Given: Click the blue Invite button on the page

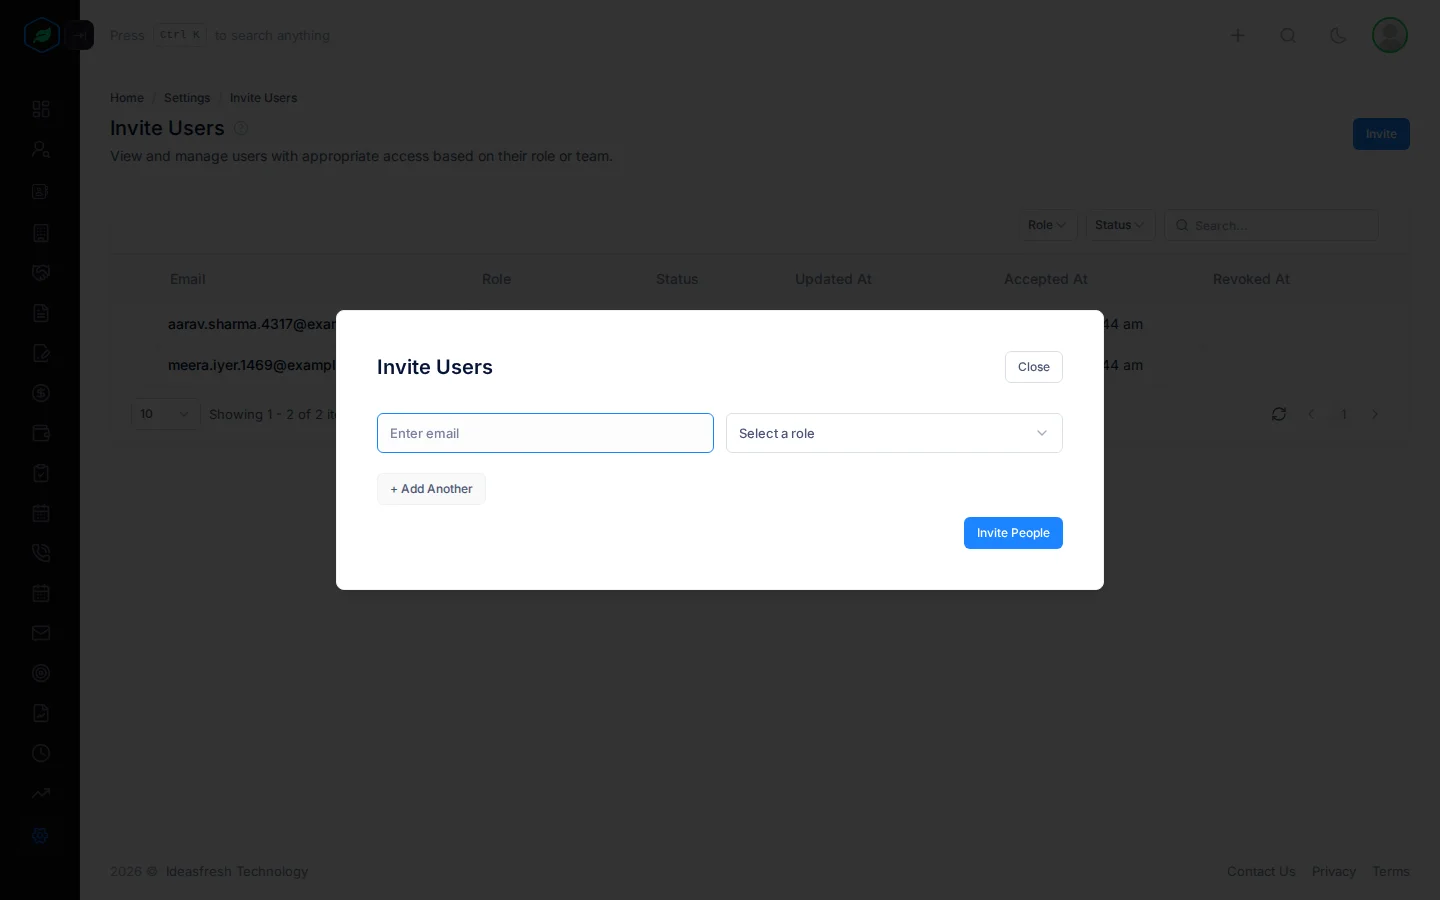Looking at the screenshot, I should click(x=1381, y=134).
